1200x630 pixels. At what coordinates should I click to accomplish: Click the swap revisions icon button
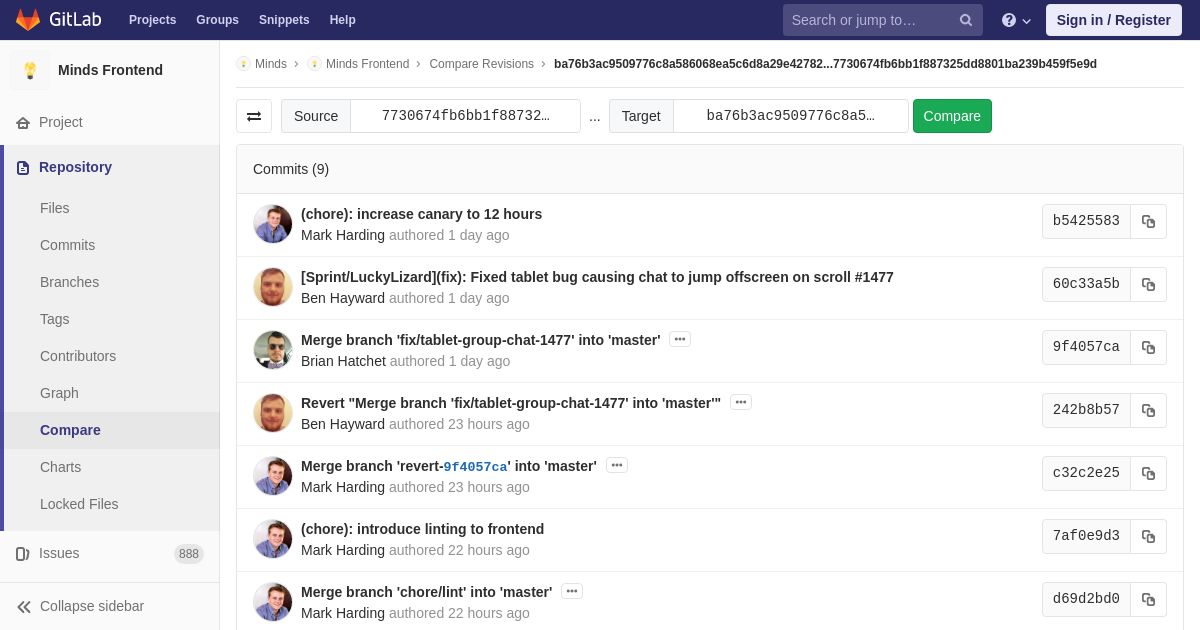click(x=254, y=116)
